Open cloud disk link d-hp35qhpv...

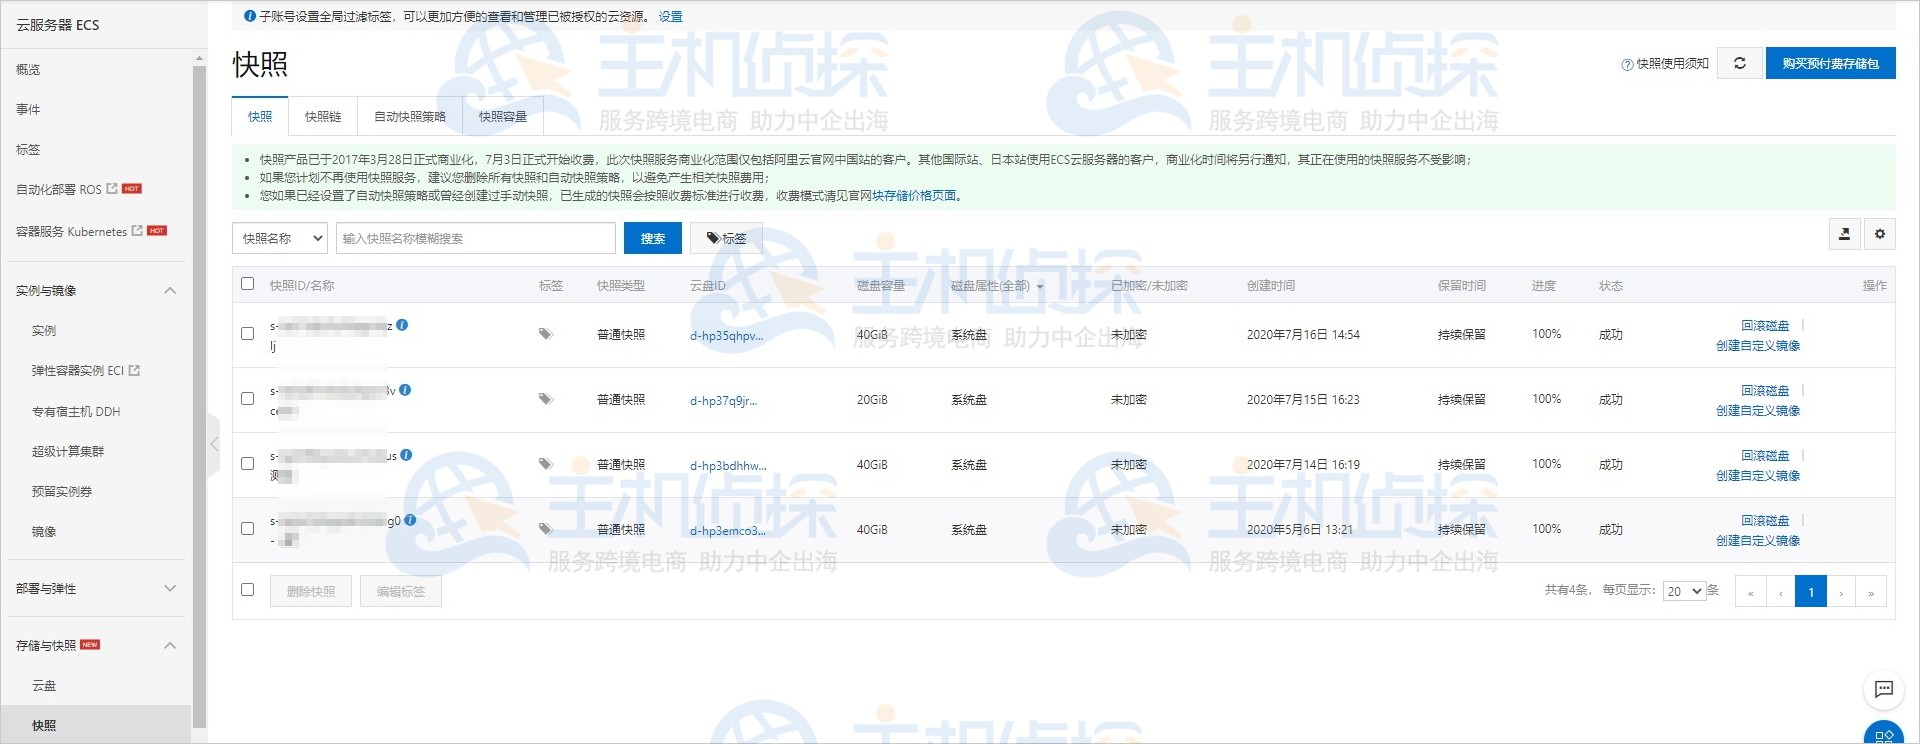click(x=726, y=335)
